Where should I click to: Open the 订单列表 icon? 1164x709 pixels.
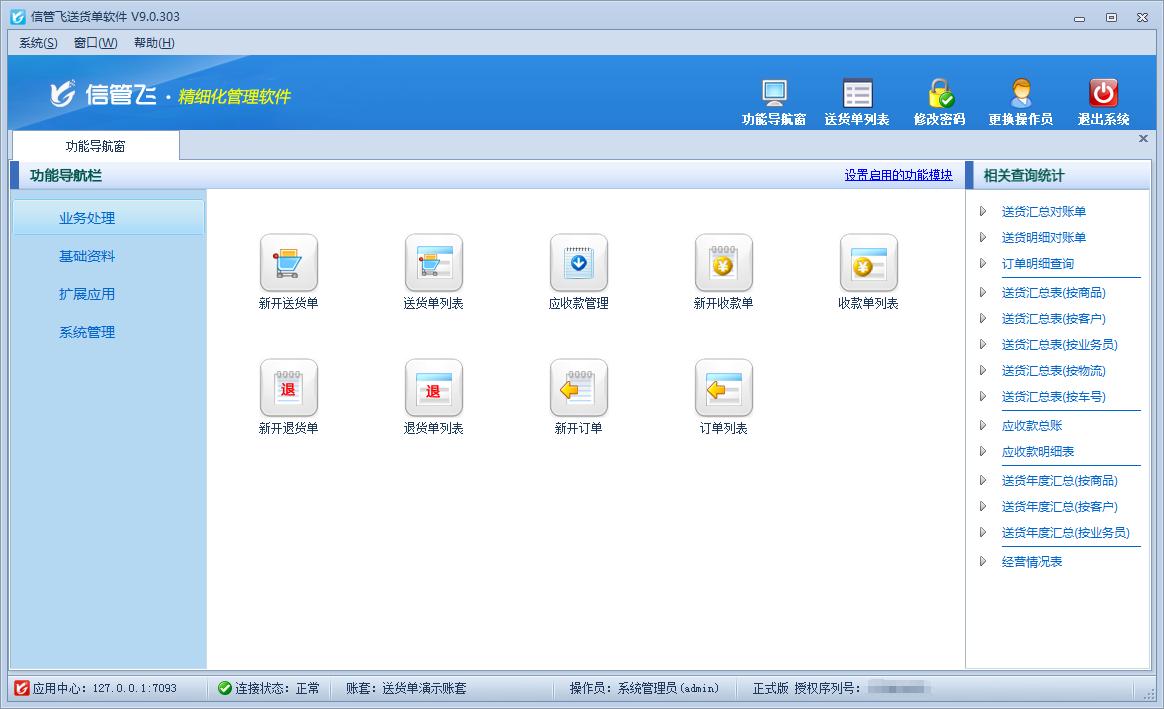pos(723,388)
